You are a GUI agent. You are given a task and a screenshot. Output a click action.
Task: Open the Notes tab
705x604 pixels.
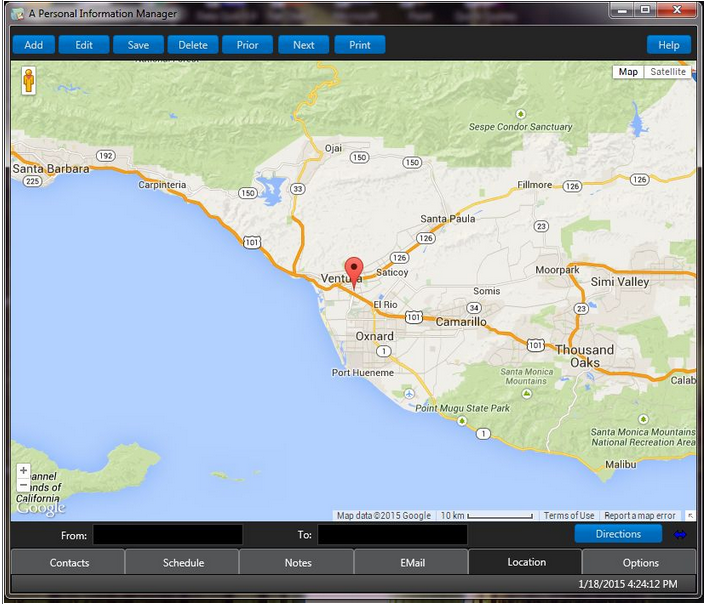298,563
